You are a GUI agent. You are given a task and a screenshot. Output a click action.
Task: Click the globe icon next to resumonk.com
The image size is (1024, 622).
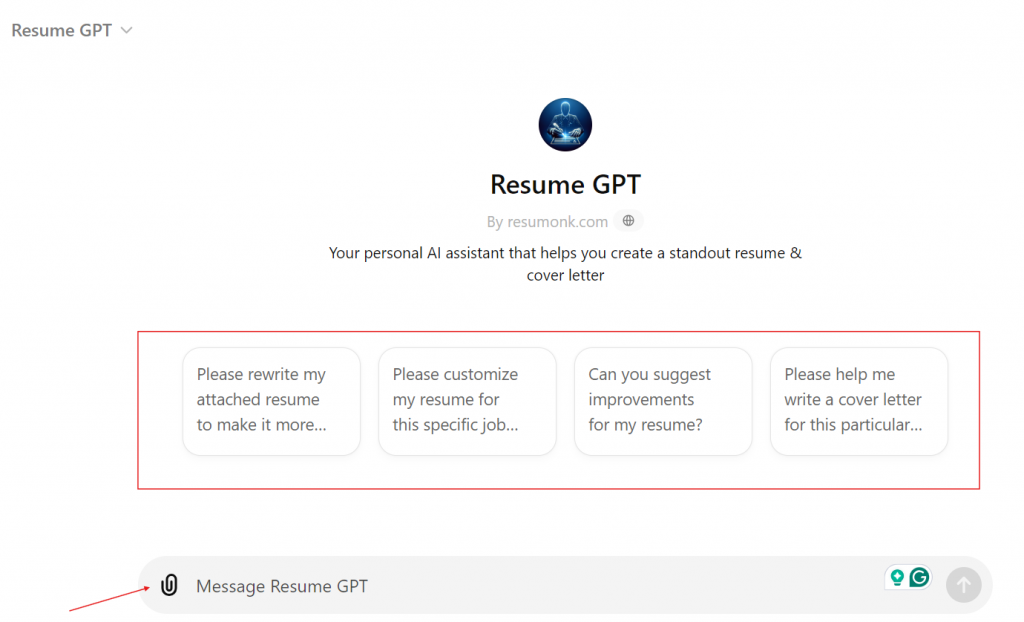pyautogui.click(x=628, y=221)
